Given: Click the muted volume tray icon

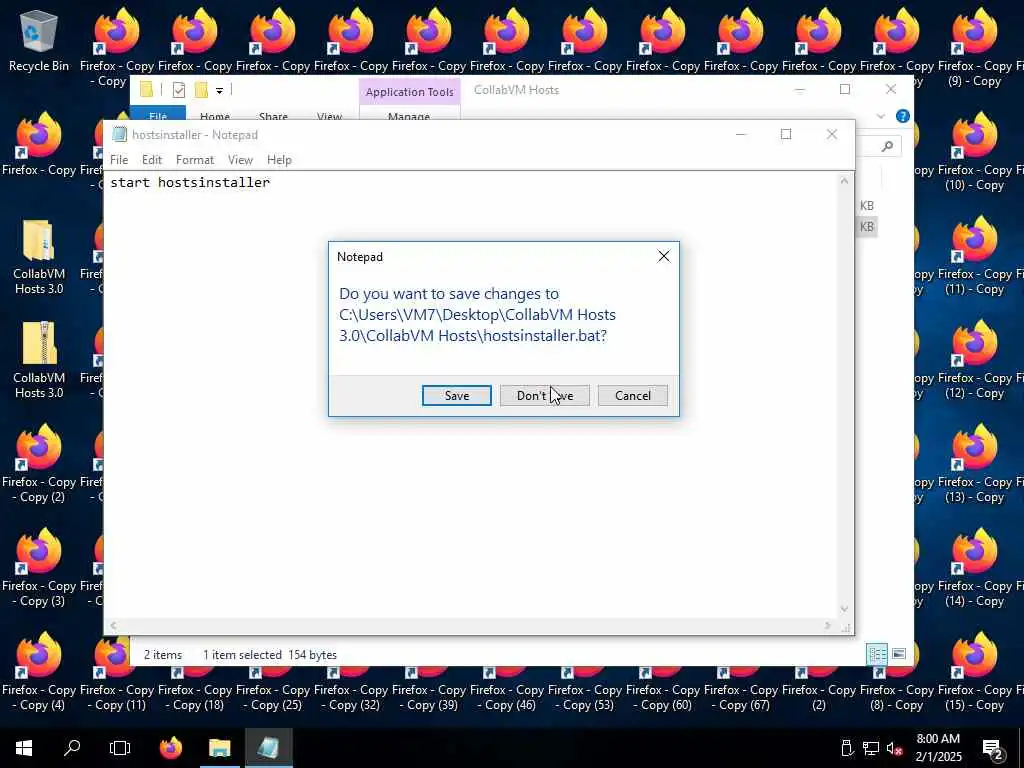Looking at the screenshot, I should [895, 748].
